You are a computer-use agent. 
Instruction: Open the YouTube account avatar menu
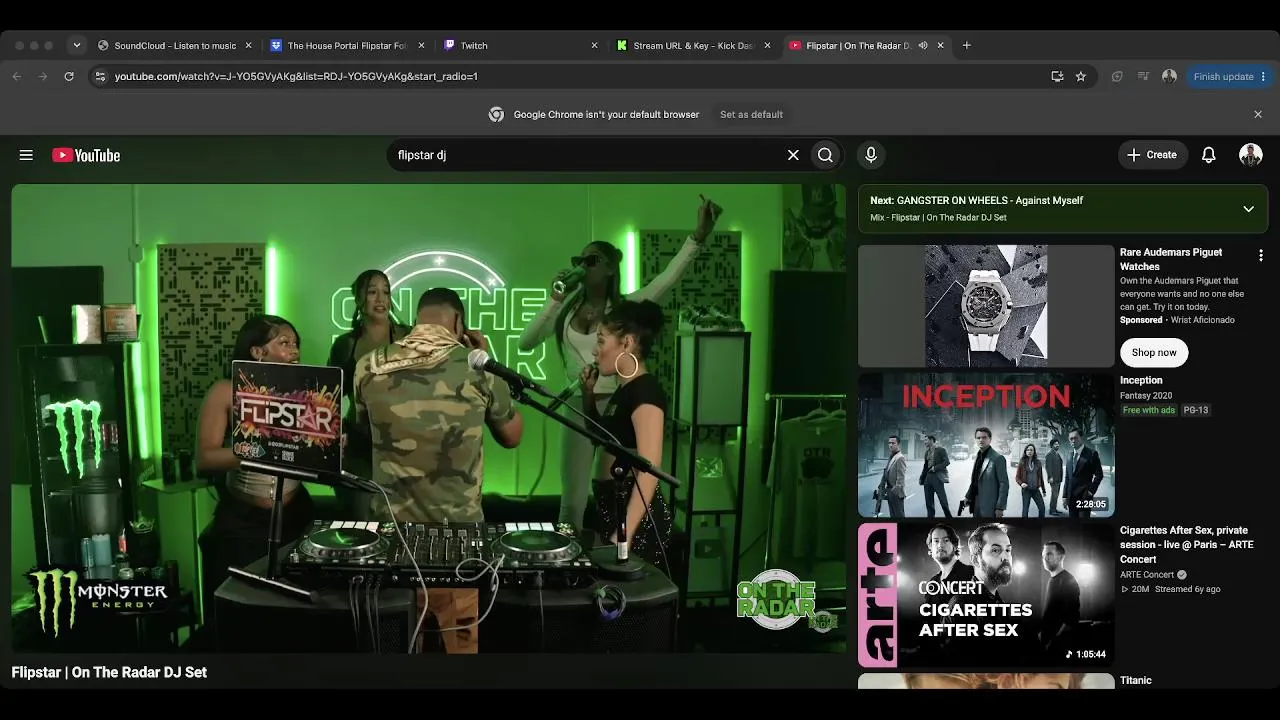pyautogui.click(x=1250, y=155)
